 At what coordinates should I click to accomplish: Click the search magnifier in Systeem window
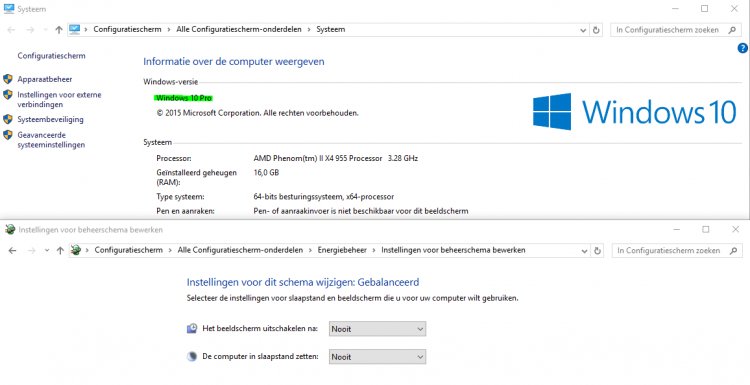coord(732,30)
